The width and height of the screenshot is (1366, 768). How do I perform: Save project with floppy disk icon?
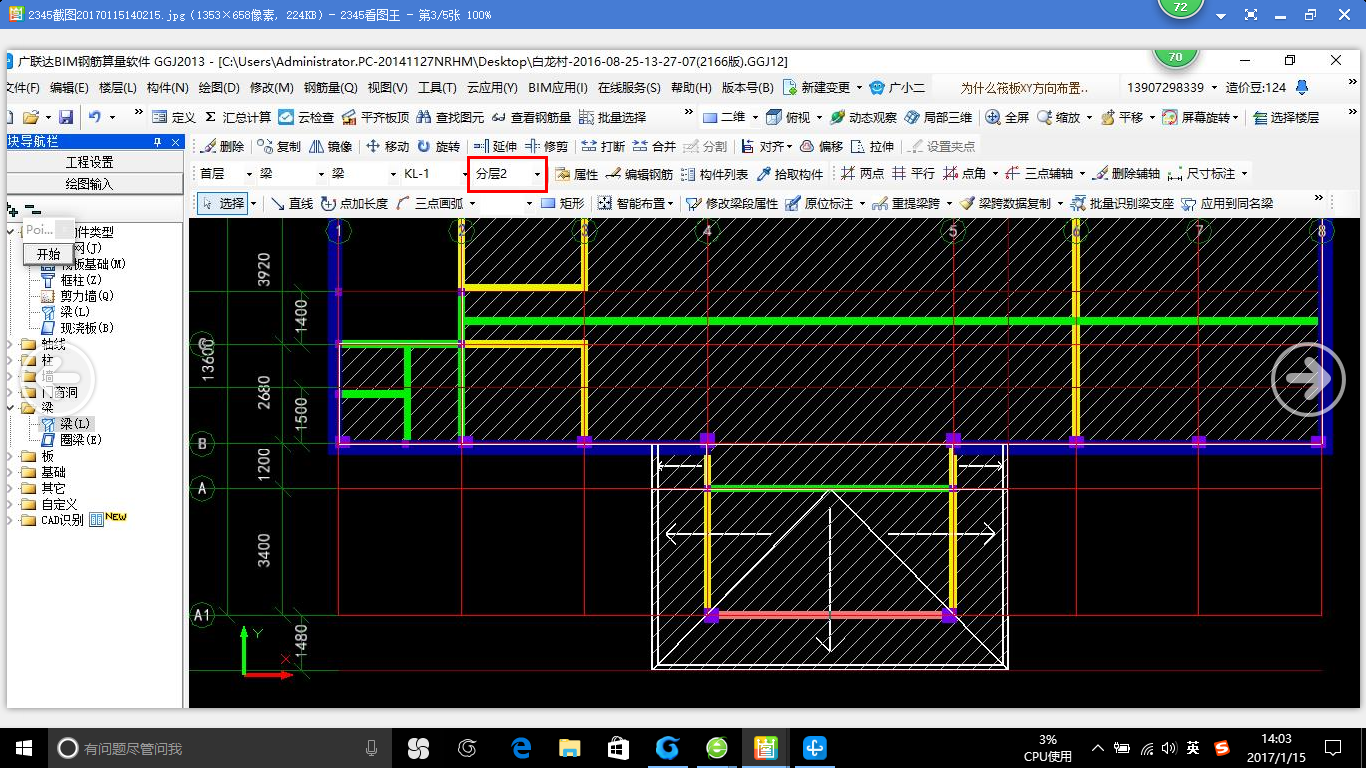66,117
